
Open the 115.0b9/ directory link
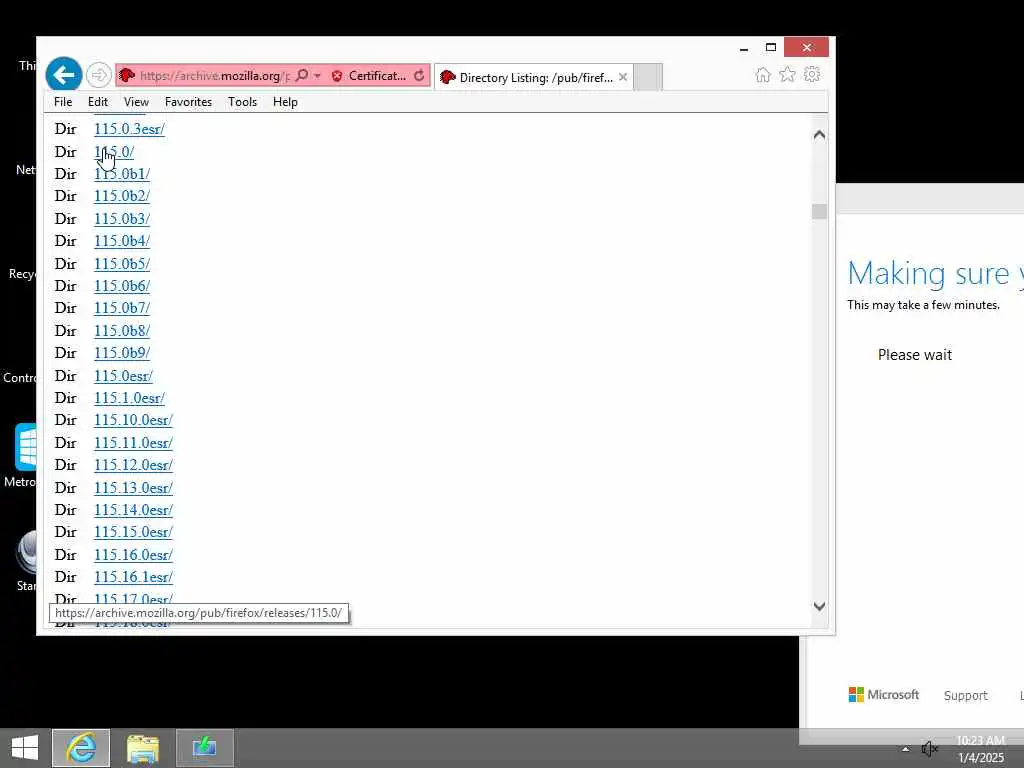pos(122,353)
